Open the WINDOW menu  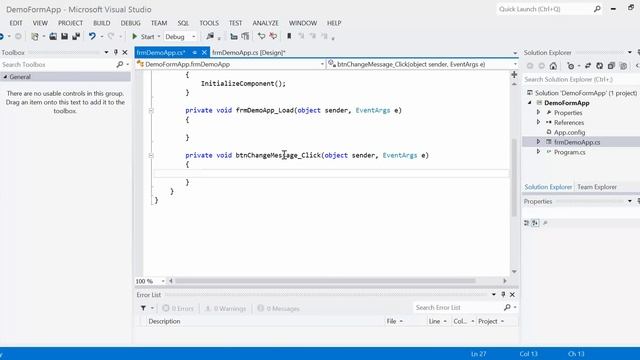303,23
